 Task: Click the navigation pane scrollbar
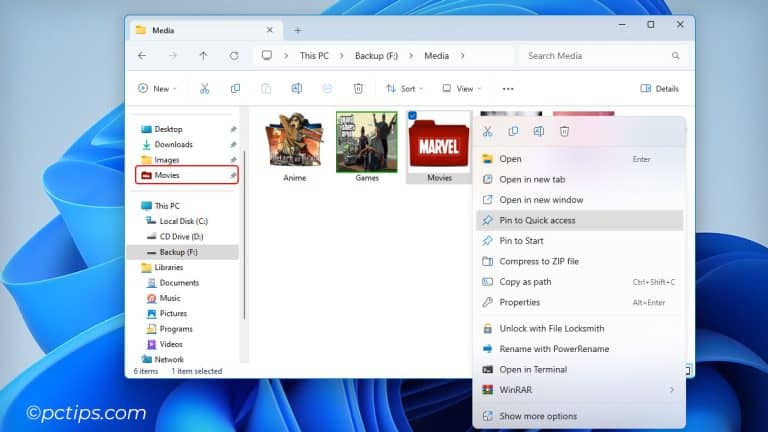click(244, 235)
